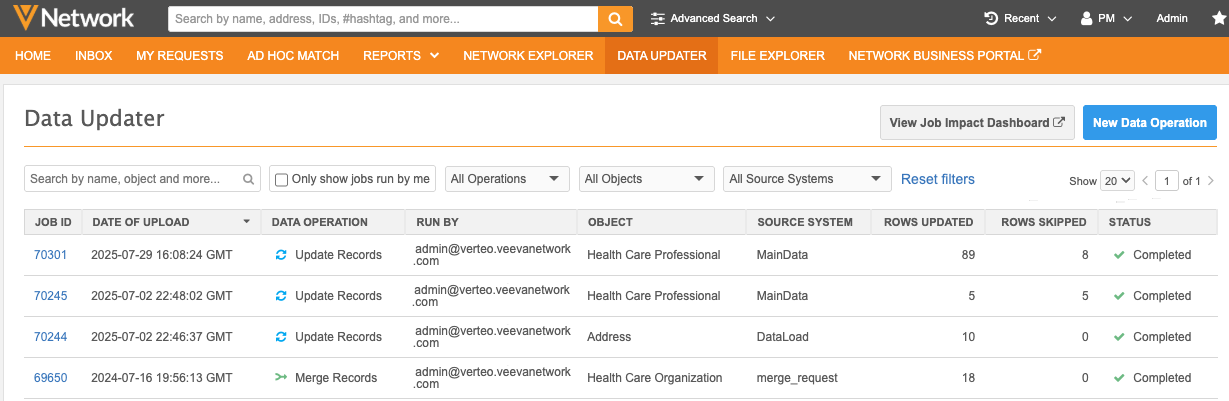This screenshot has height=401, width=1229.
Task: Switch to the Network Explorer tab
Action: tap(528, 56)
